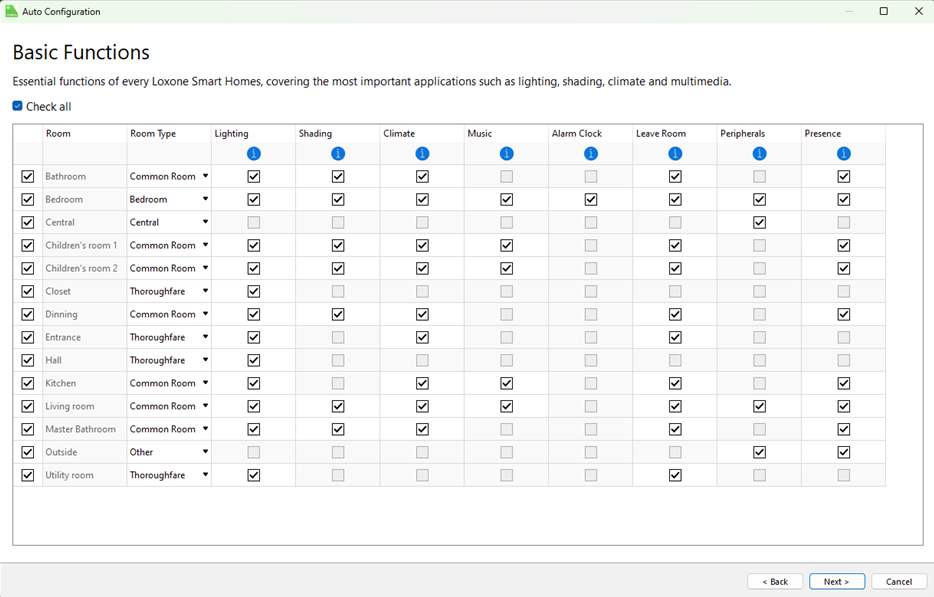
Task: Click the Room column header
Action: point(58,134)
